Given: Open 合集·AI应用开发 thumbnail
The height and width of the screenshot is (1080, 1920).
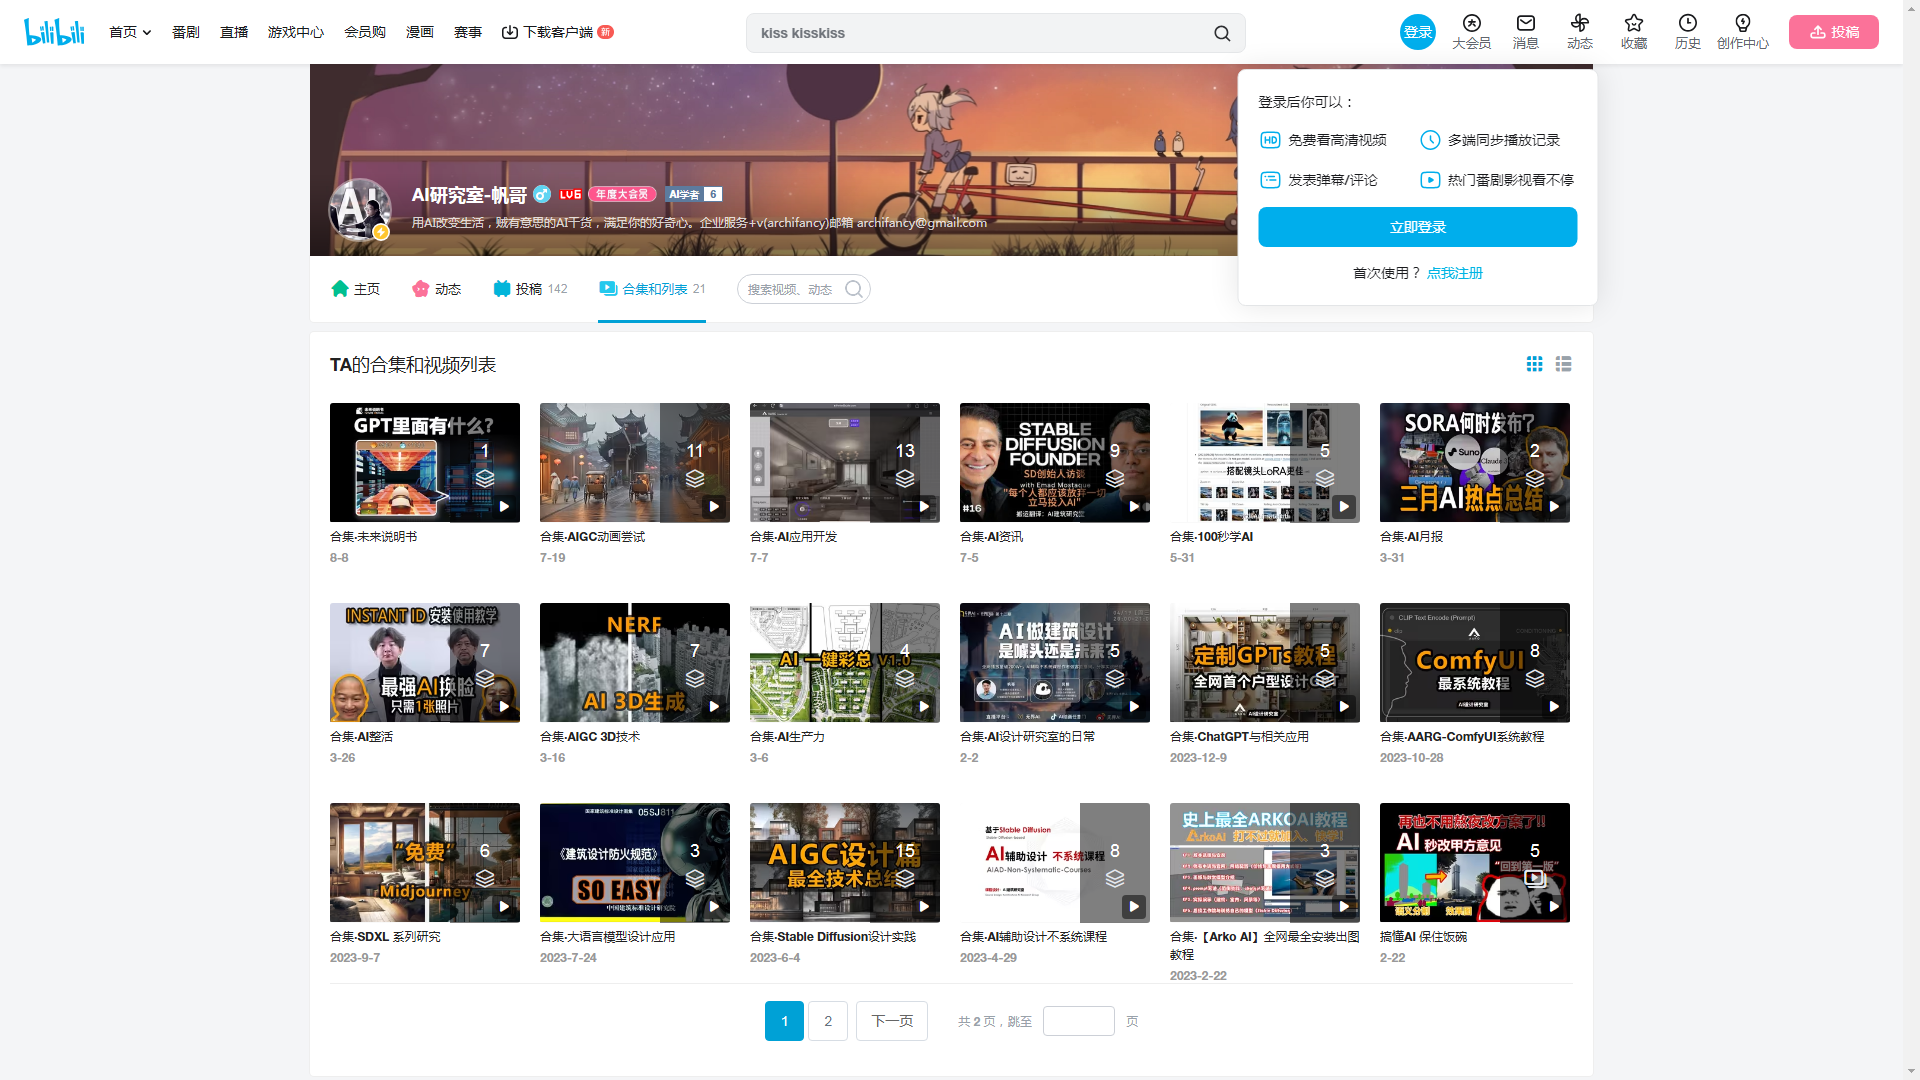Looking at the screenshot, I should tap(845, 462).
